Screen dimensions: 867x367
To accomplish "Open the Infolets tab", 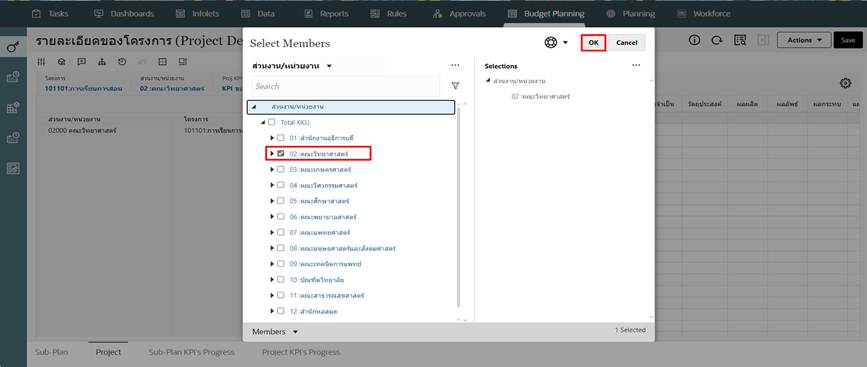I will point(197,13).
